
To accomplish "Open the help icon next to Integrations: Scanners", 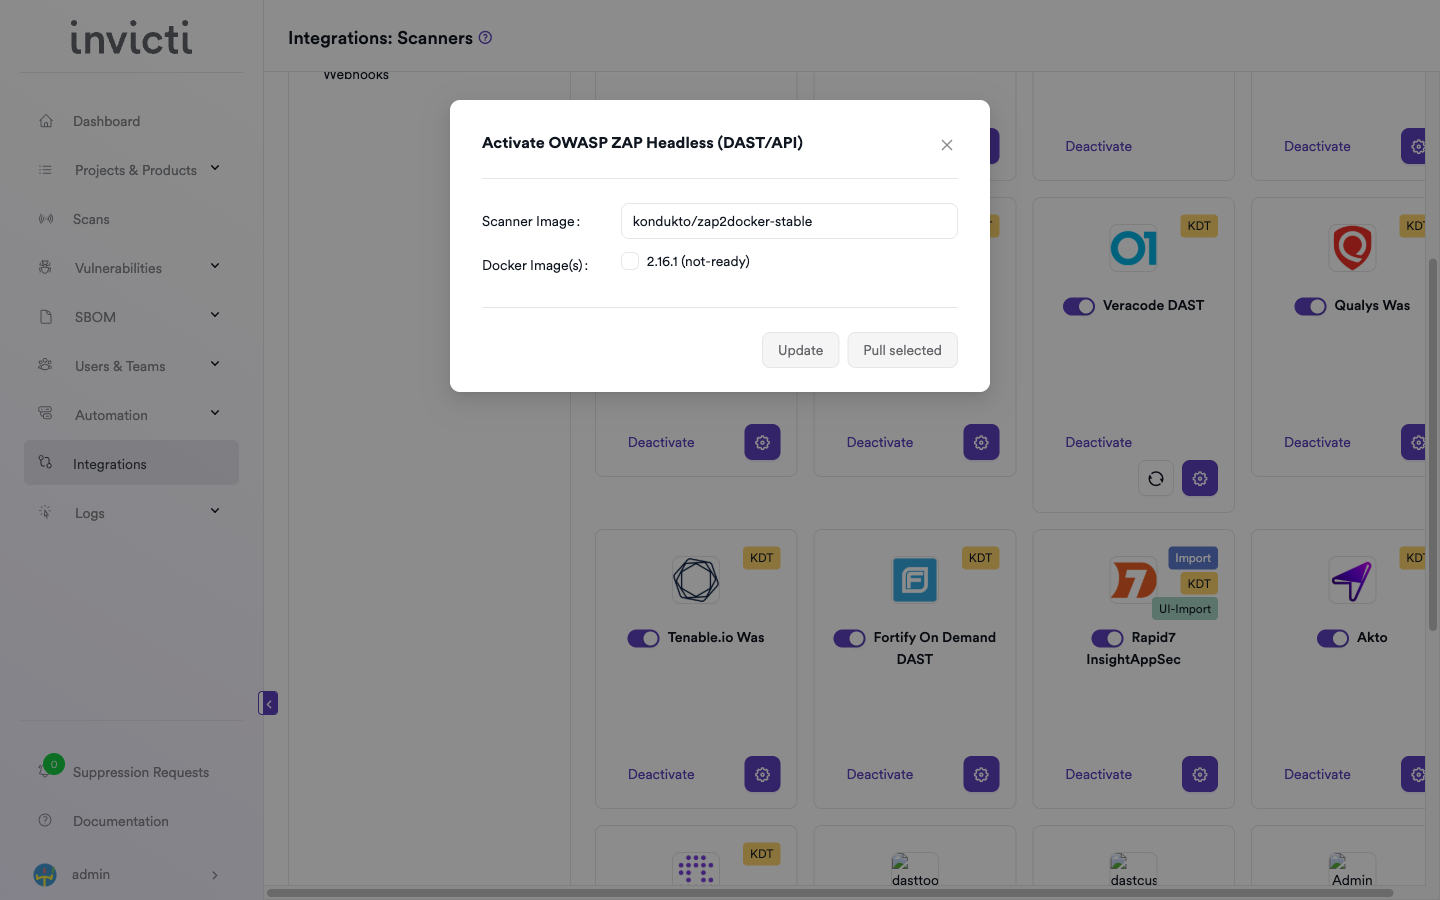I will (485, 37).
